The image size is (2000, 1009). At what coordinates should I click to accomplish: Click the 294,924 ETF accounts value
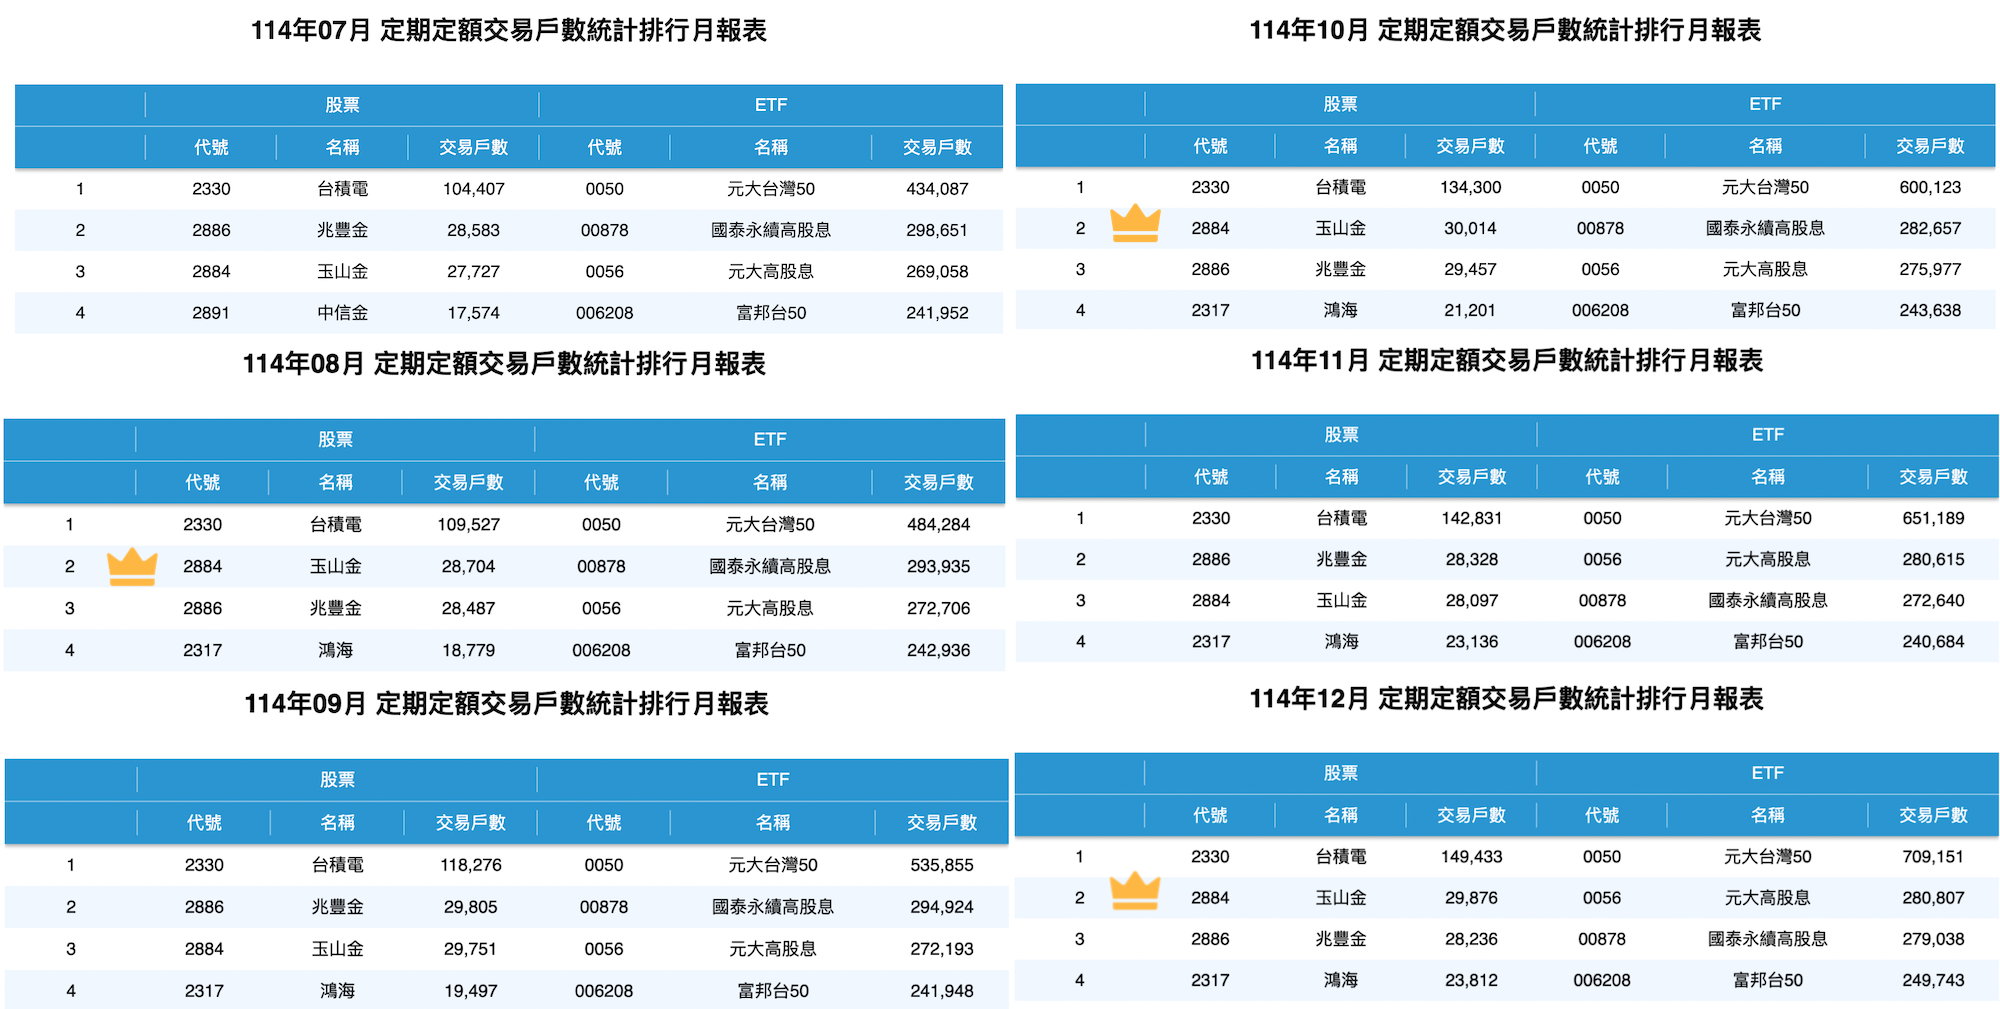click(941, 907)
